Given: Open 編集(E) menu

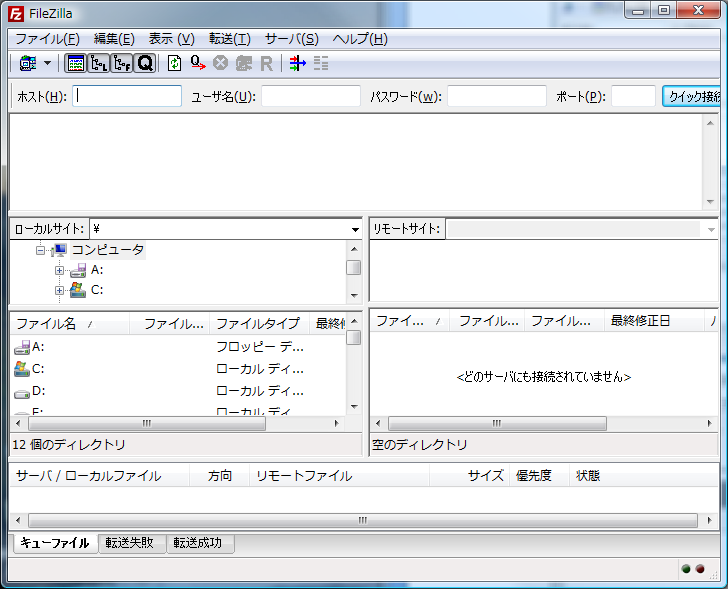Looking at the screenshot, I should (114, 39).
